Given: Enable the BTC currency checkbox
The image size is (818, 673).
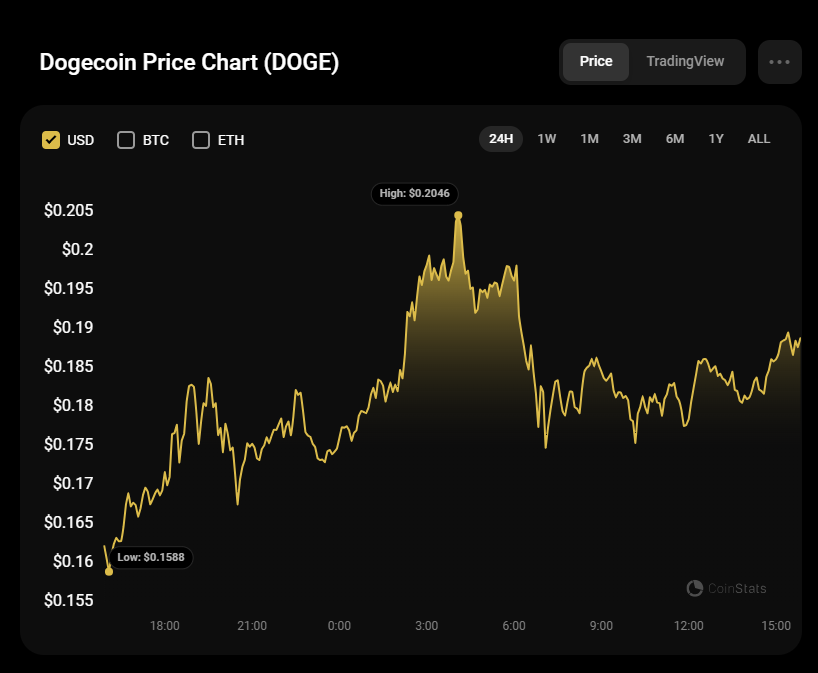Looking at the screenshot, I should pyautogui.click(x=126, y=140).
